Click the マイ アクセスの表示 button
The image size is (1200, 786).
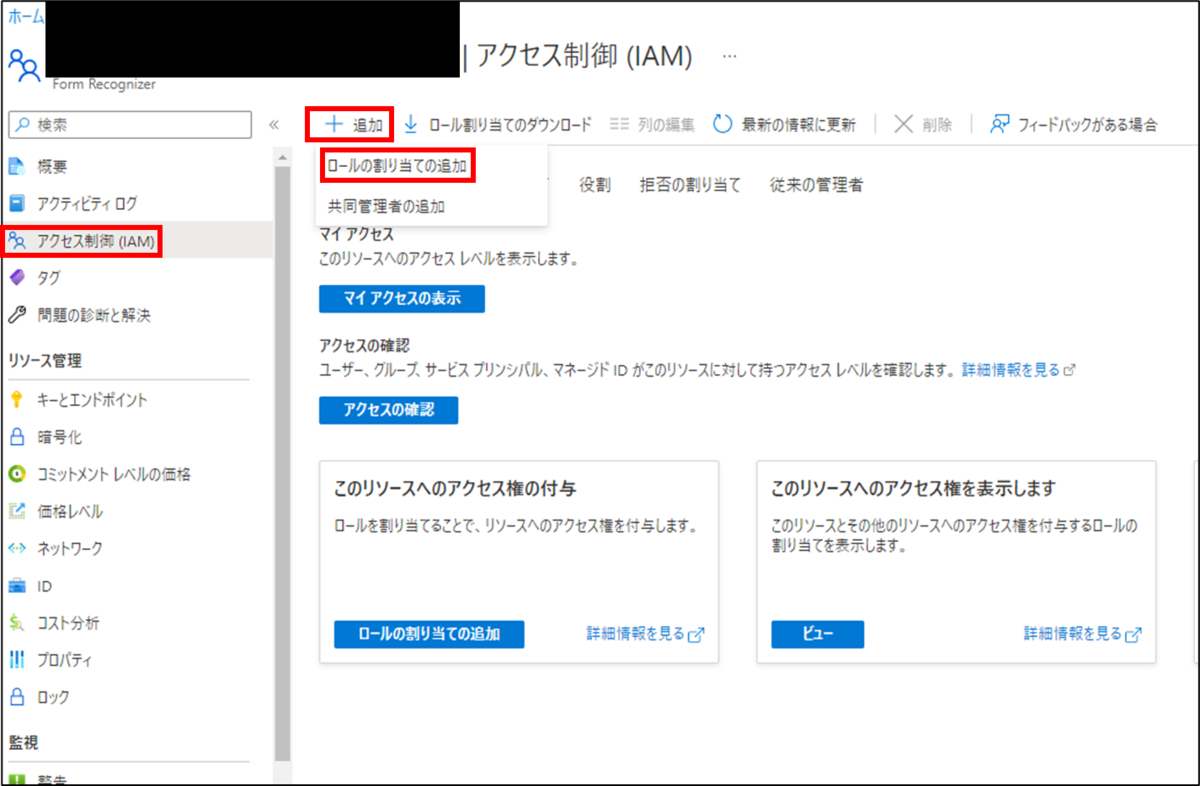402,299
